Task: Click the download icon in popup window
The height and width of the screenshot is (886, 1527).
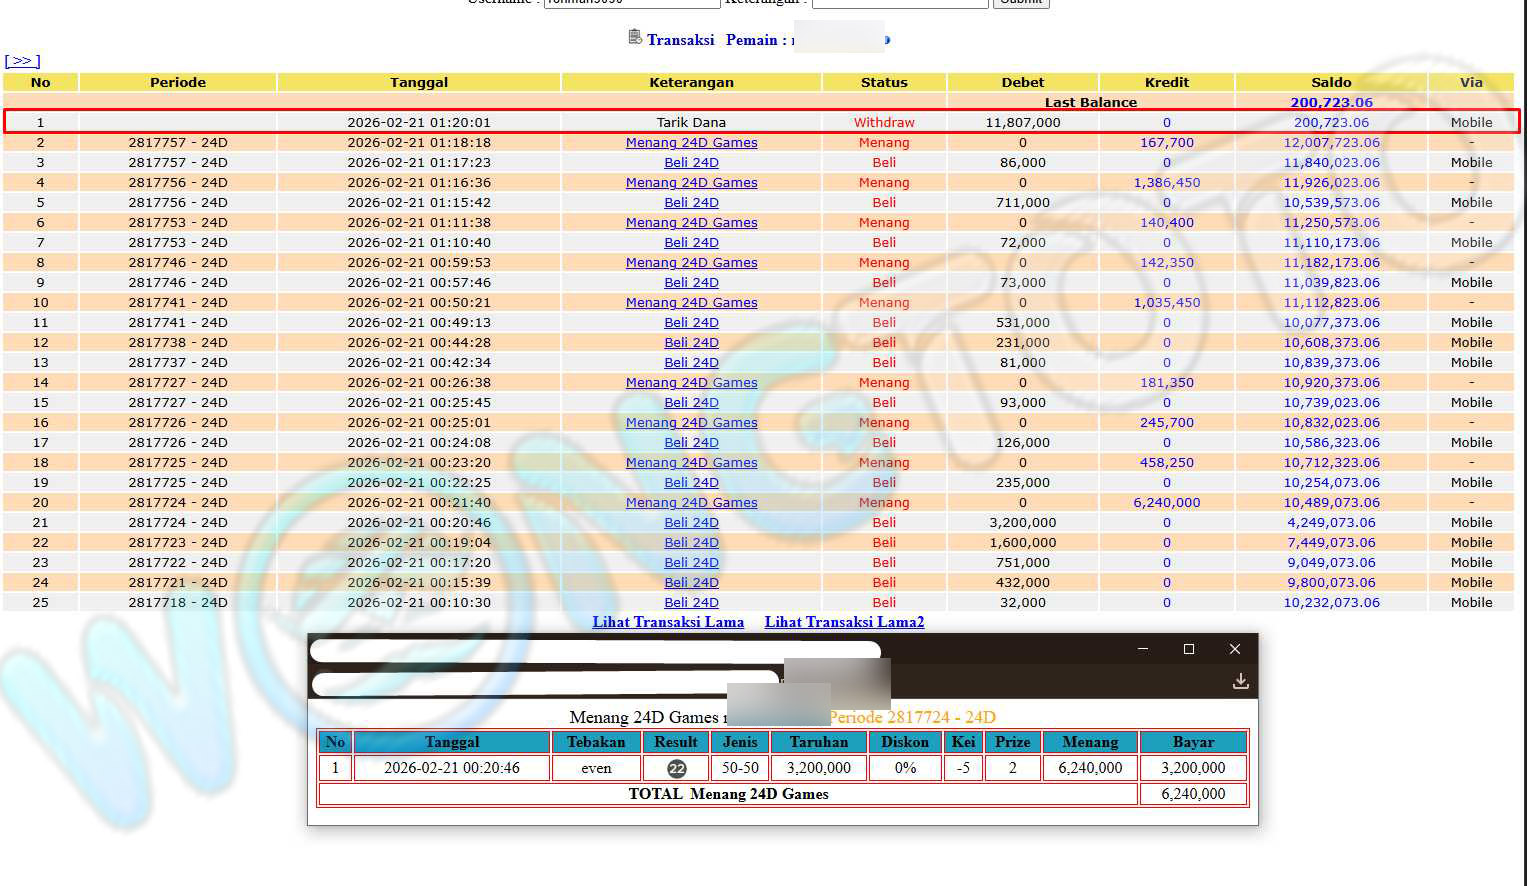Action: pyautogui.click(x=1240, y=681)
